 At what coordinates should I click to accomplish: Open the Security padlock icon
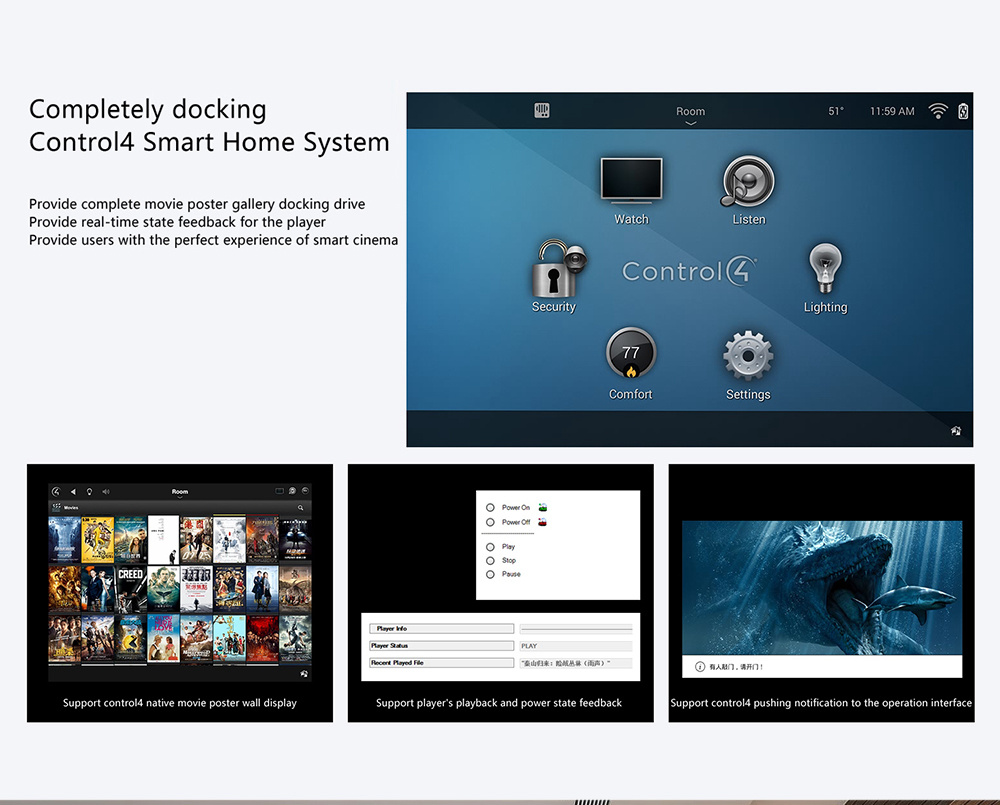click(x=555, y=269)
